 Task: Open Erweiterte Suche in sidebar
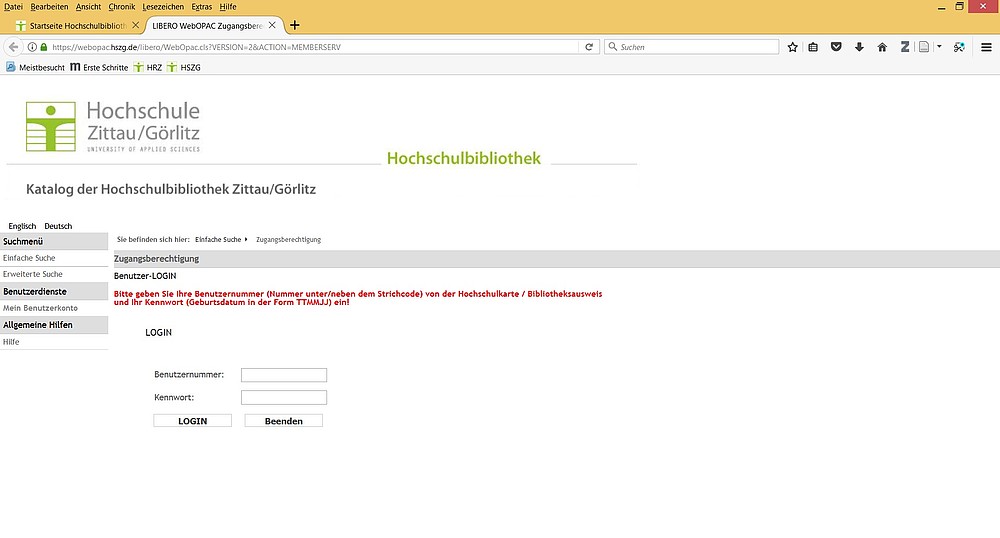[33, 274]
